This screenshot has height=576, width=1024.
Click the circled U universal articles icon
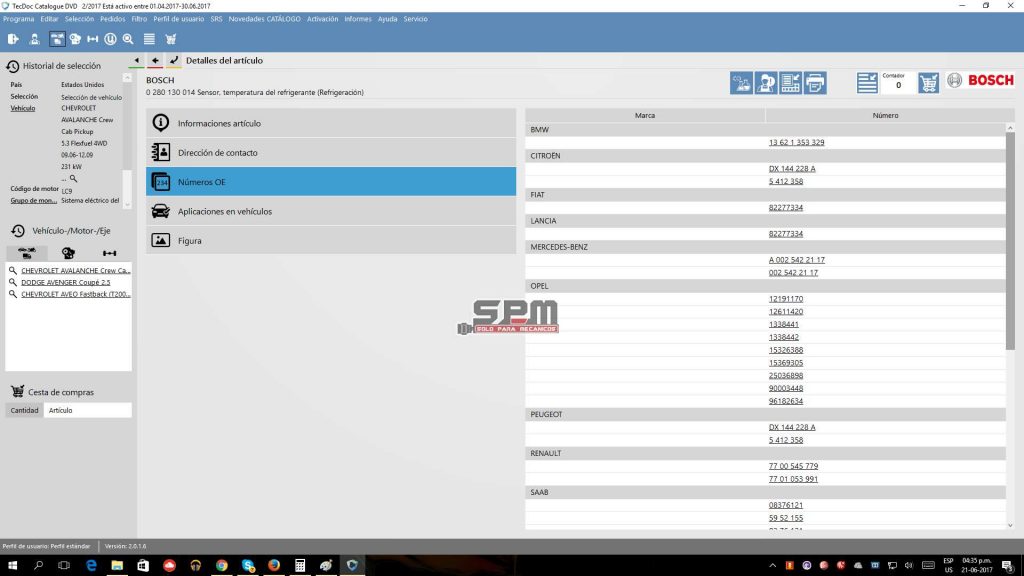tap(110, 39)
